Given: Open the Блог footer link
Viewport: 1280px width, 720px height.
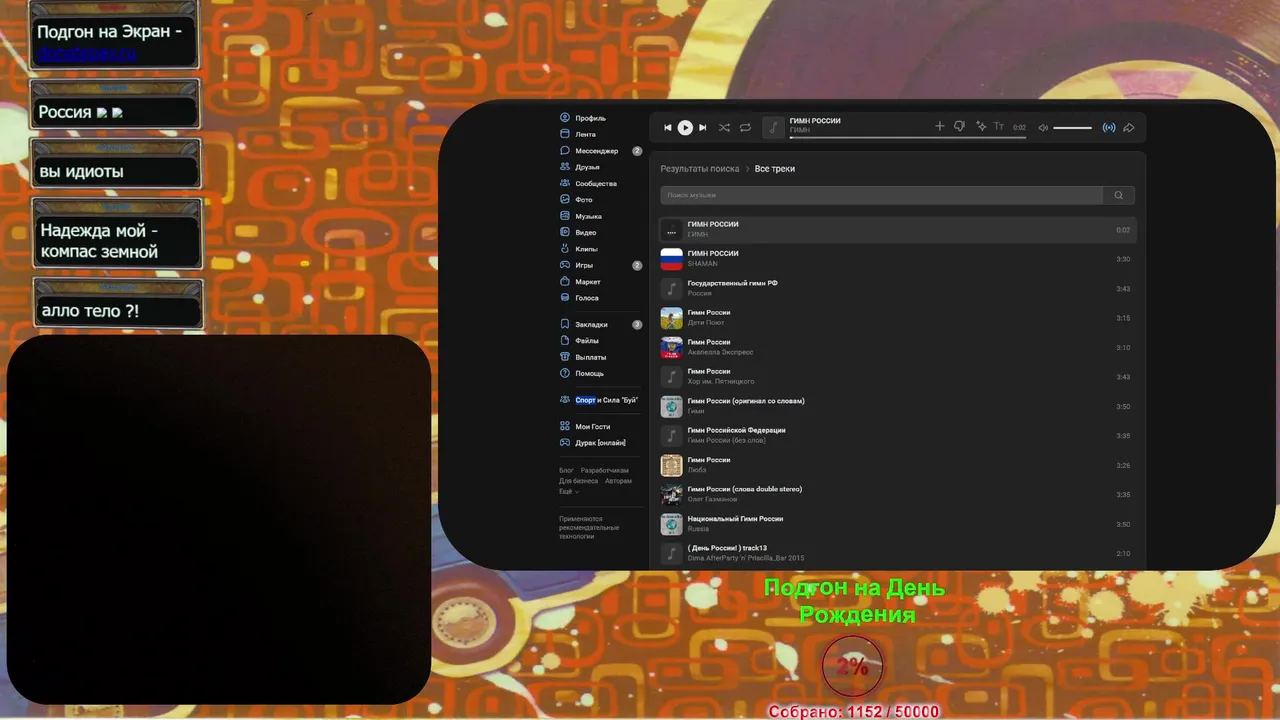Looking at the screenshot, I should click(566, 470).
